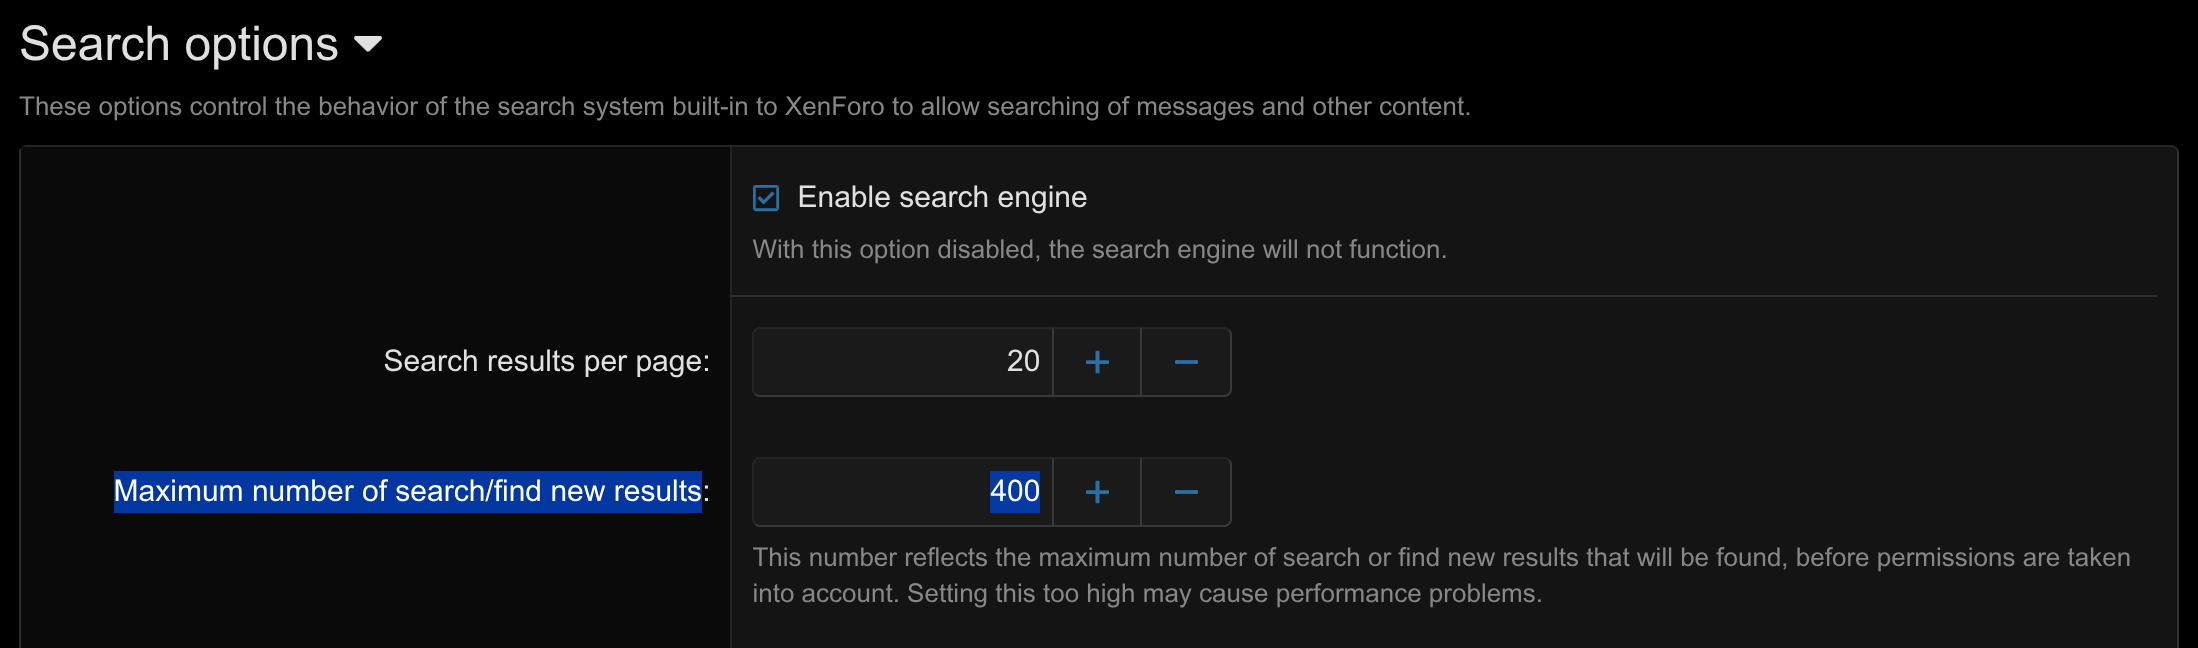Click the divider line below Enable search engine

(x=1443, y=296)
